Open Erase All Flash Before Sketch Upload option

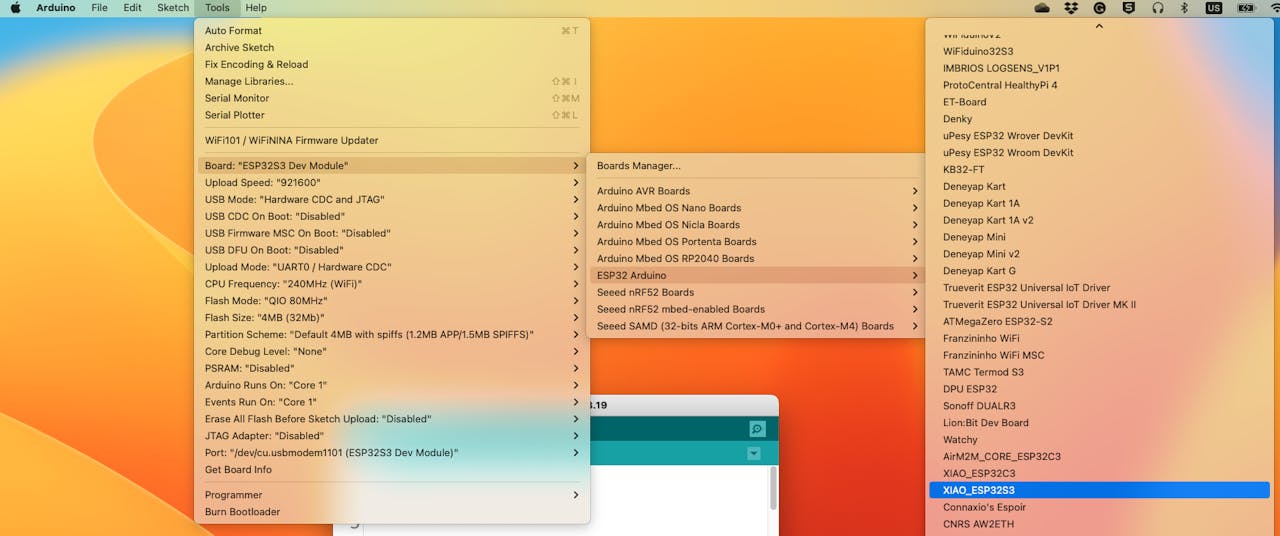coord(392,419)
